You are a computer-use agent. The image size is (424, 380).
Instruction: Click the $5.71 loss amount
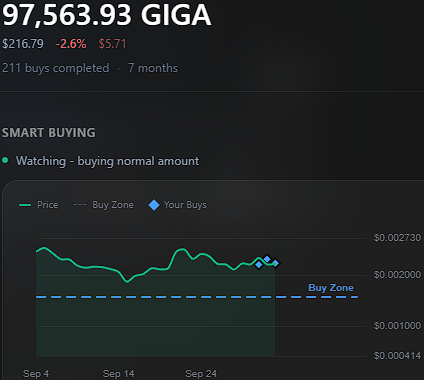click(112, 44)
